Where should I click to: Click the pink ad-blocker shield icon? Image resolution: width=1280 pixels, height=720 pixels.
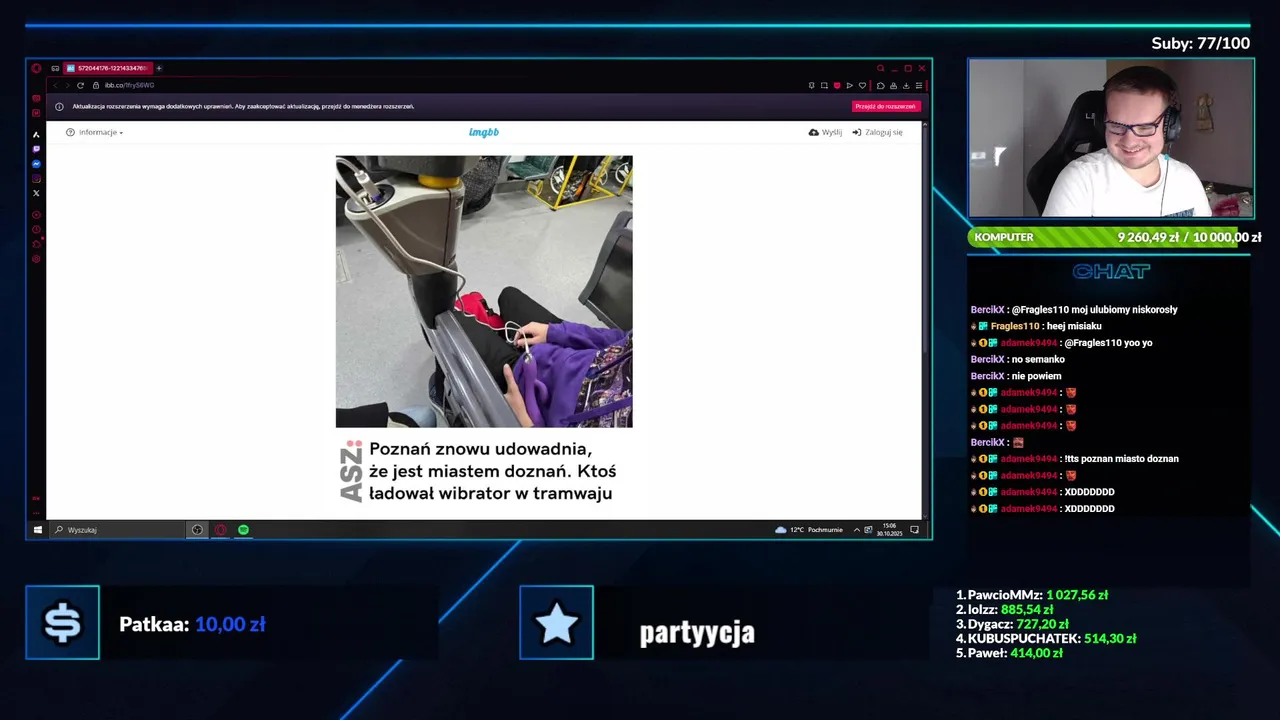[x=837, y=85]
